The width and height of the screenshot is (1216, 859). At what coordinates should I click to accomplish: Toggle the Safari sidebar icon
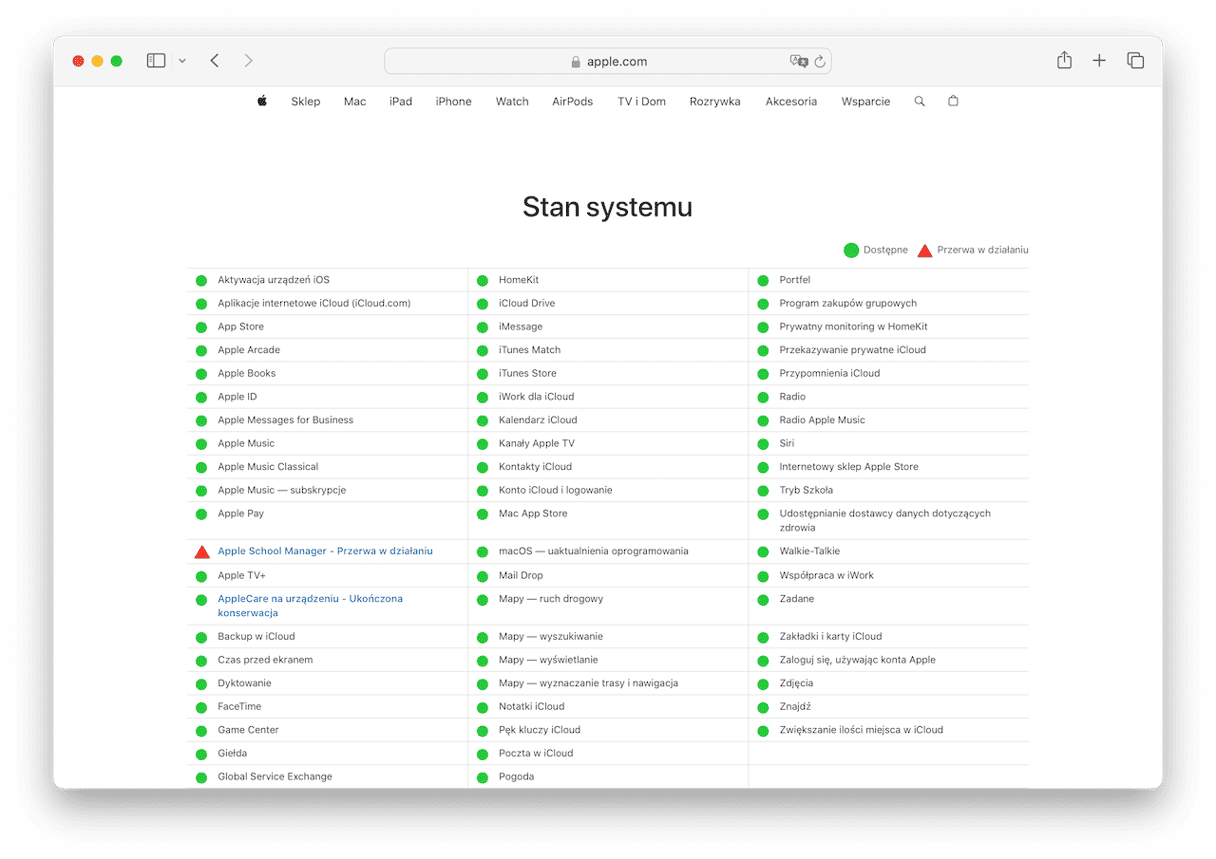point(156,61)
